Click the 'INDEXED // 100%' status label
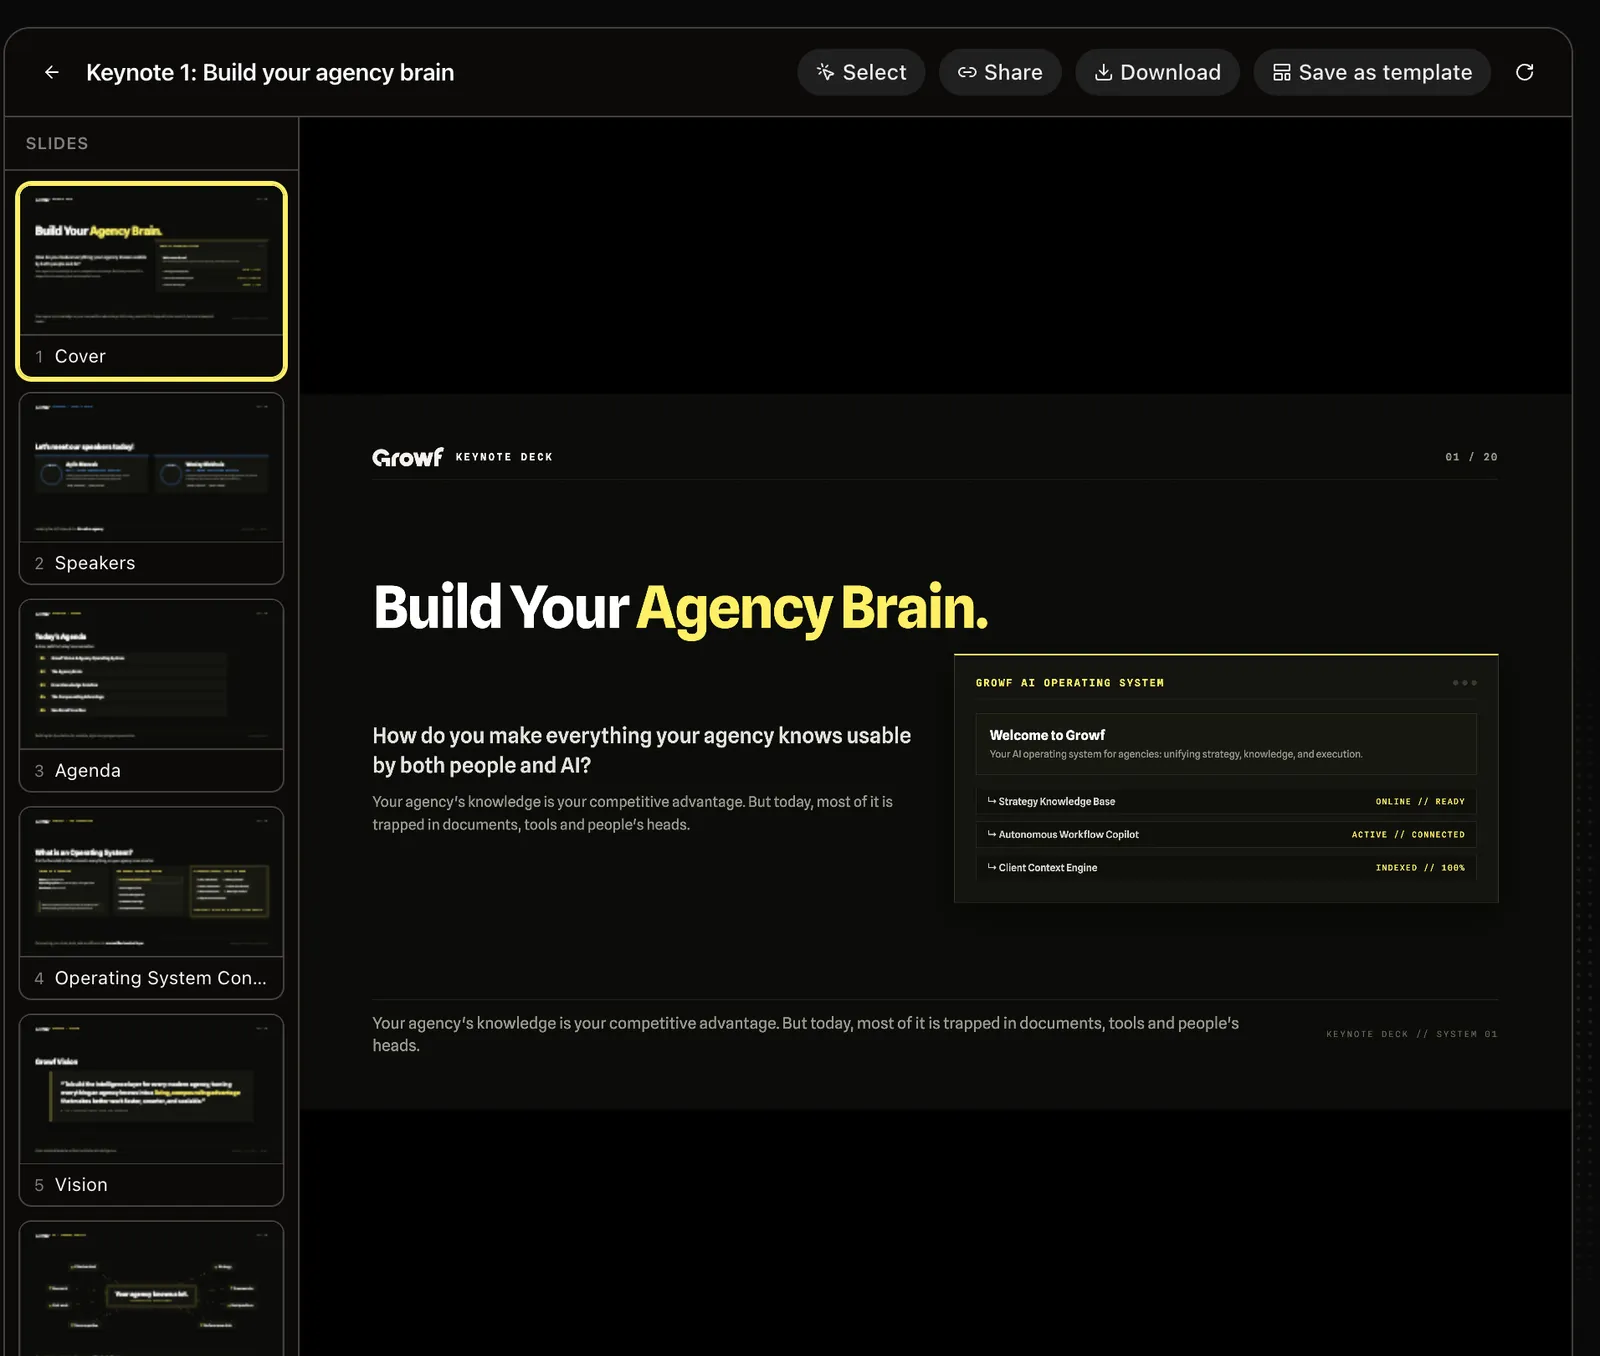The width and height of the screenshot is (1600, 1356). click(x=1420, y=867)
